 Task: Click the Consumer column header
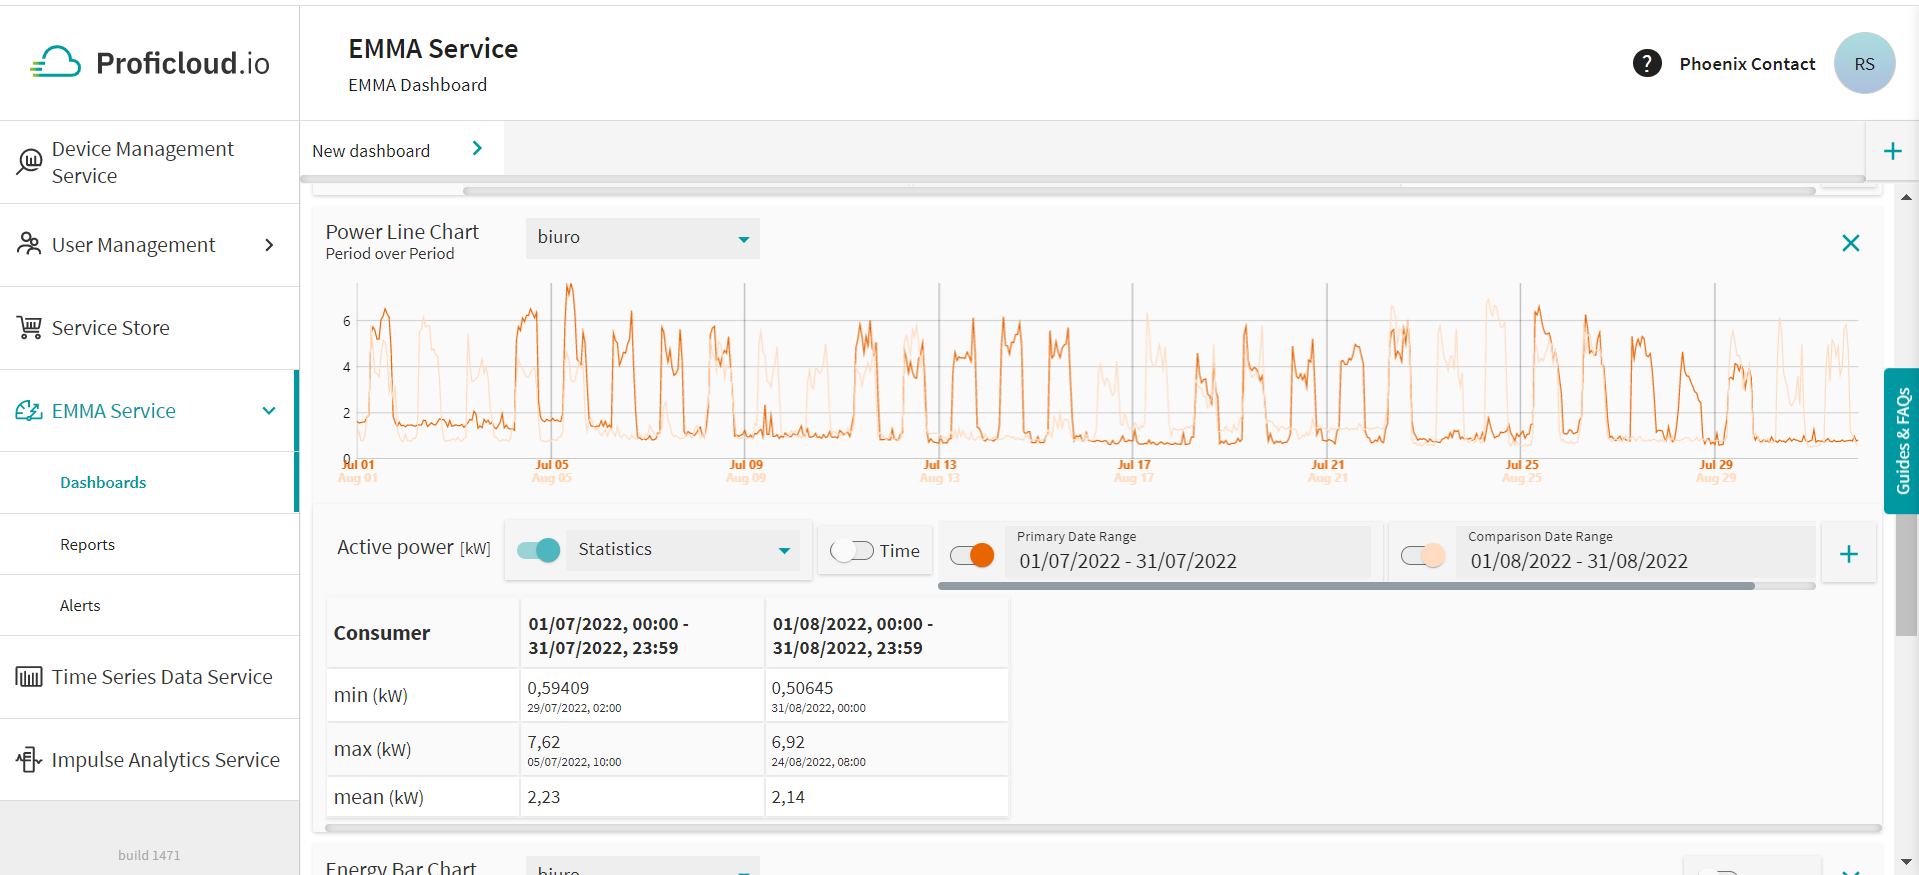[x=423, y=633]
